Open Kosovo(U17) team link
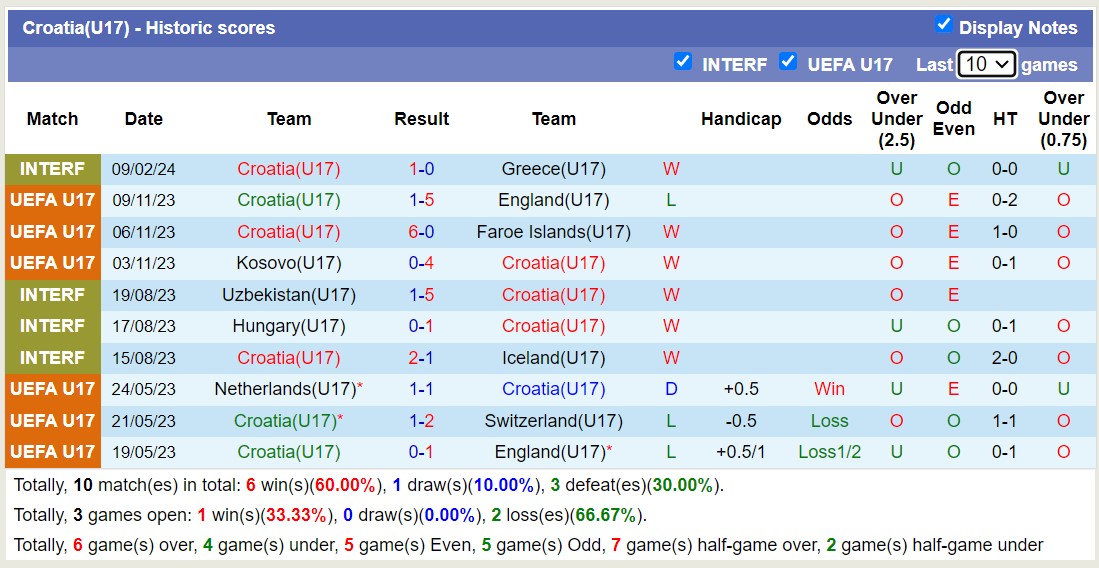The width and height of the screenshot is (1099, 568). (x=289, y=264)
